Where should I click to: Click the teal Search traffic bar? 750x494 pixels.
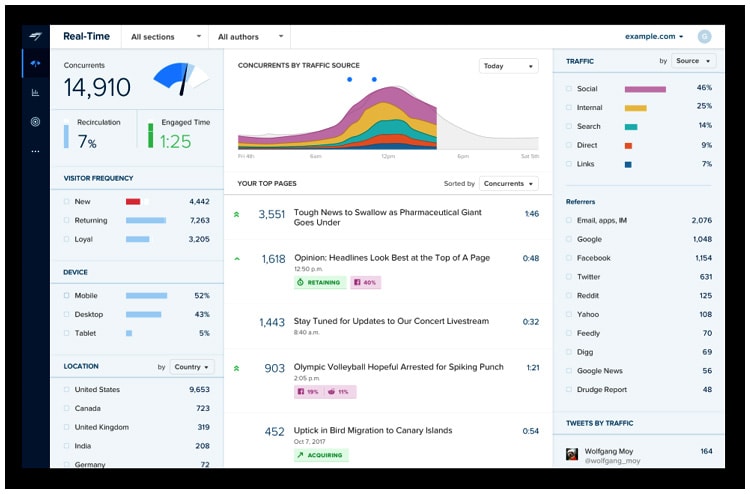pyautogui.click(x=631, y=127)
